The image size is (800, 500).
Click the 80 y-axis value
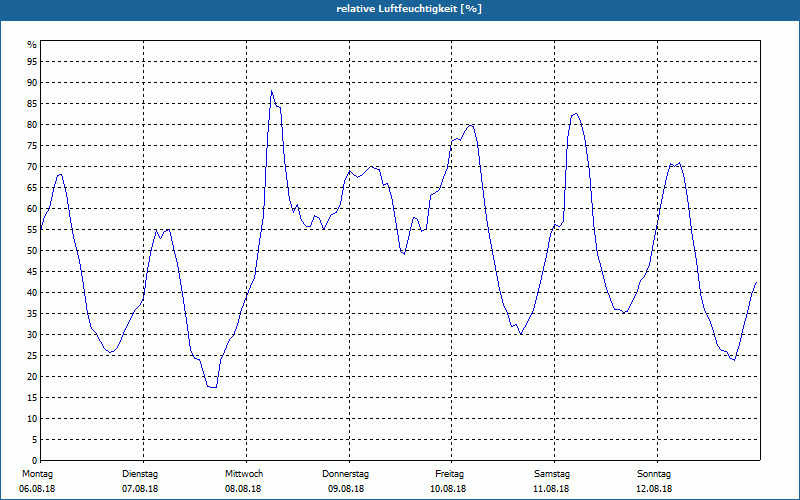(32, 124)
